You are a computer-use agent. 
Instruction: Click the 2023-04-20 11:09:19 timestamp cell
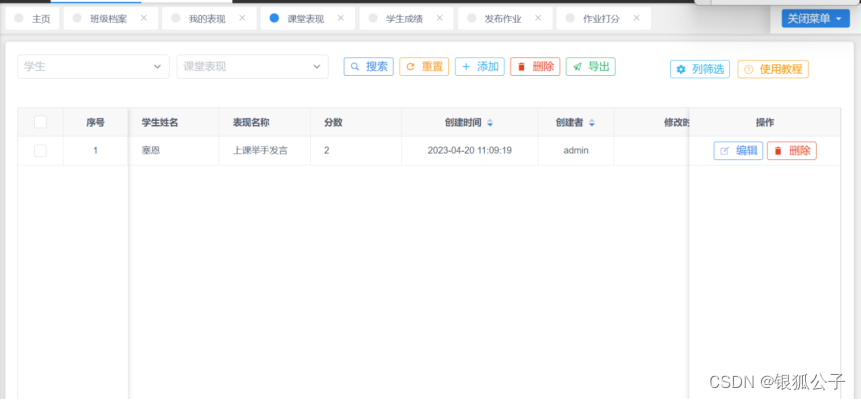click(470, 150)
